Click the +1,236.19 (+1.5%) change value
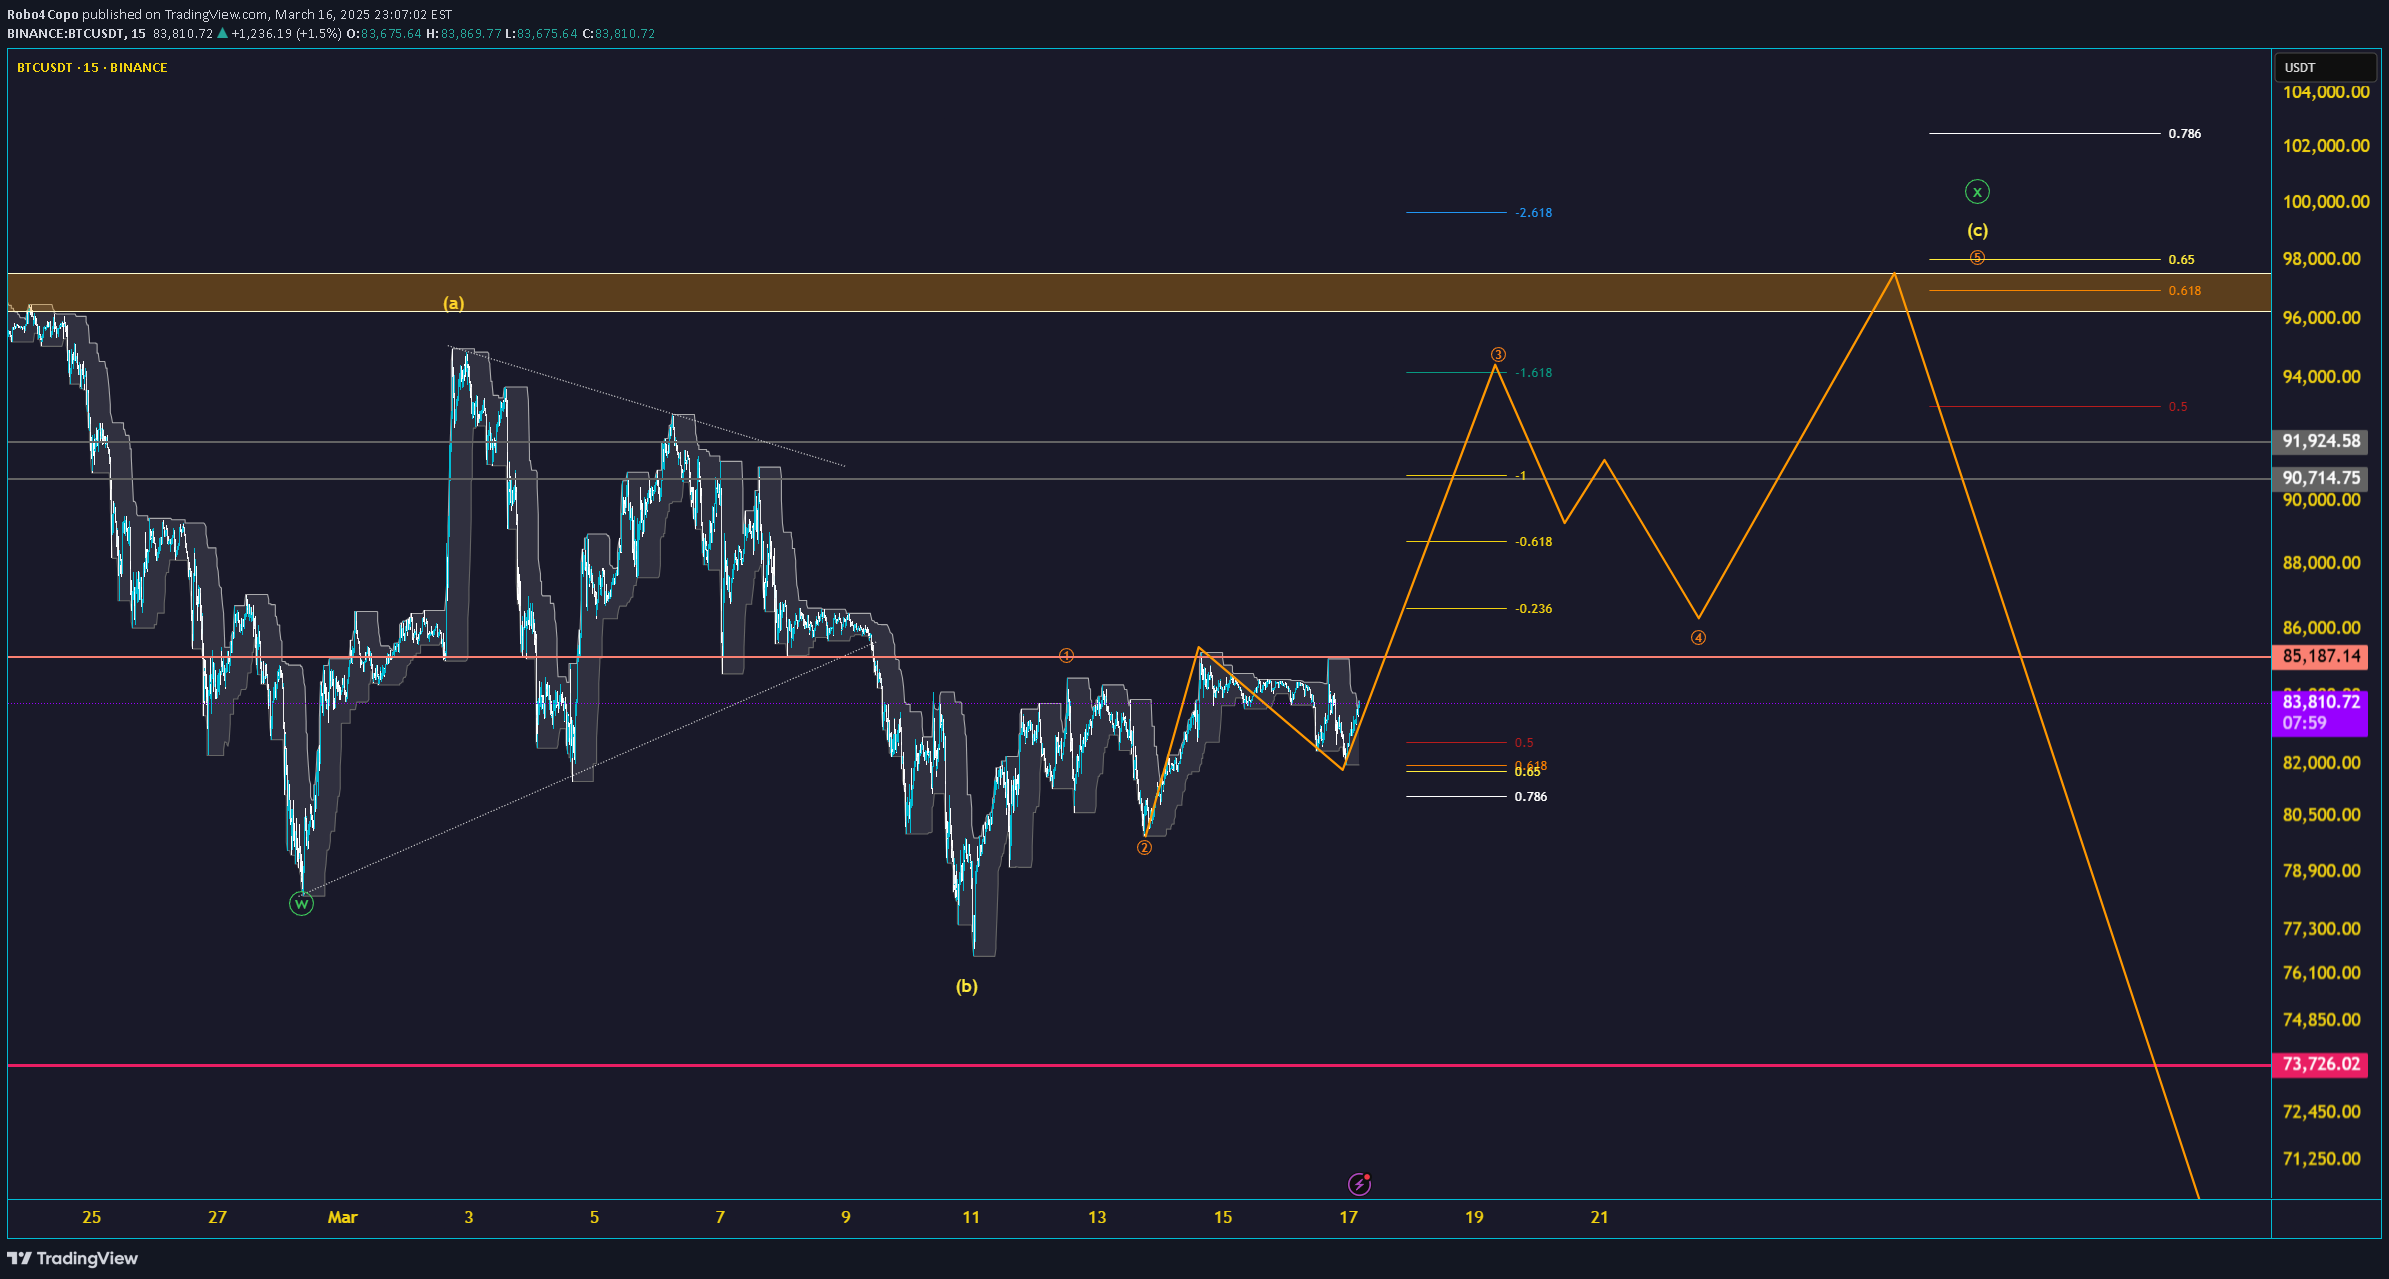Image resolution: width=2389 pixels, height=1279 pixels. tap(286, 33)
